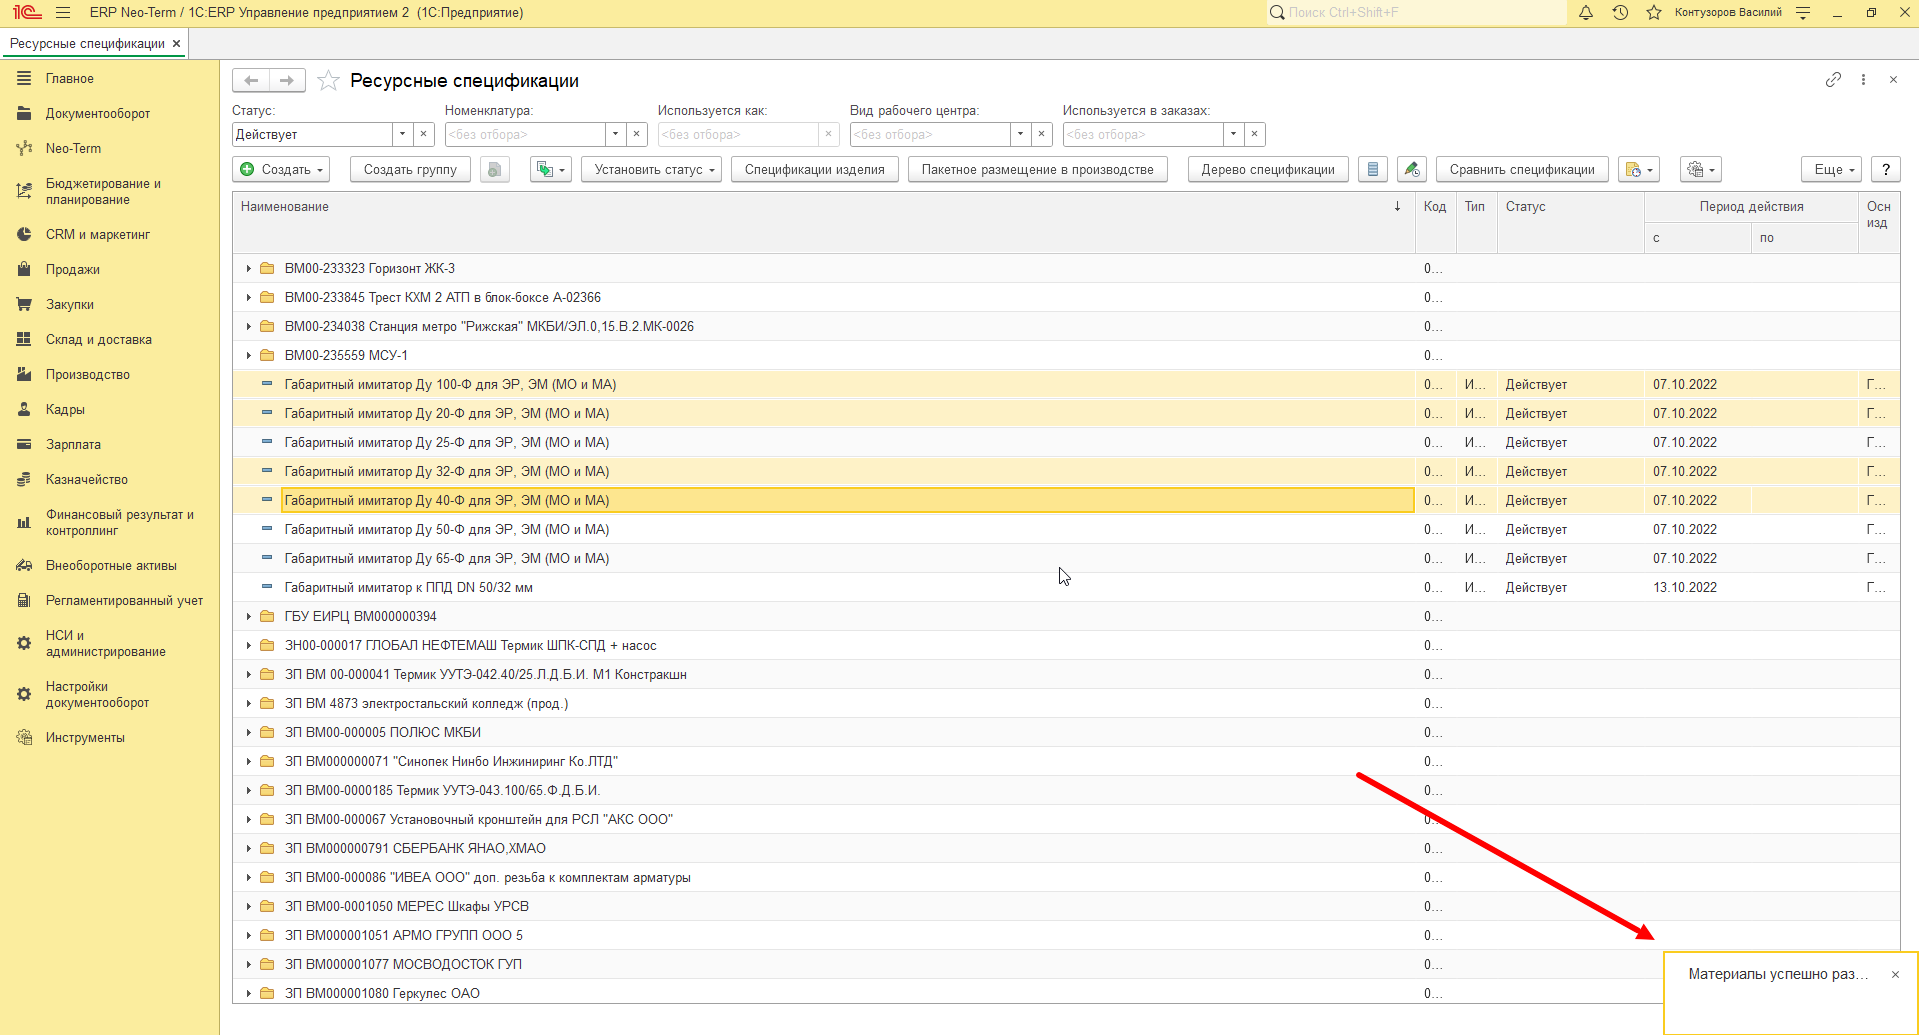Open Склад и доставка section
Screen dimensions: 1919x1035
coord(98,339)
